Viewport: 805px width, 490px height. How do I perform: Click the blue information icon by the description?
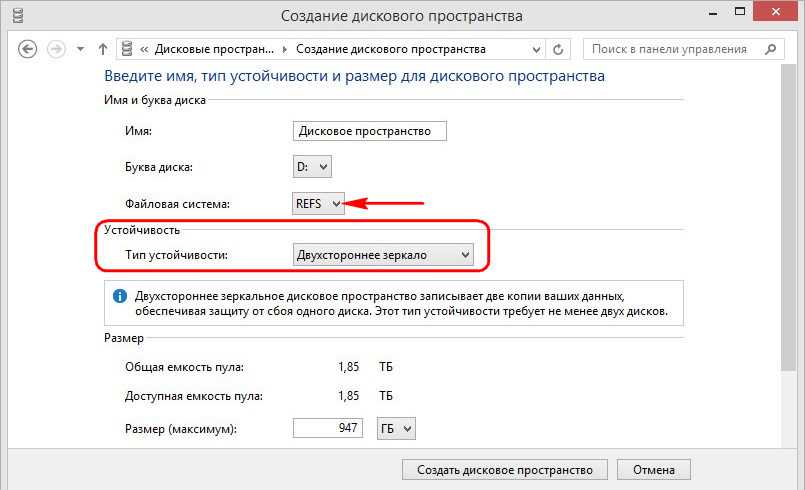(x=120, y=297)
